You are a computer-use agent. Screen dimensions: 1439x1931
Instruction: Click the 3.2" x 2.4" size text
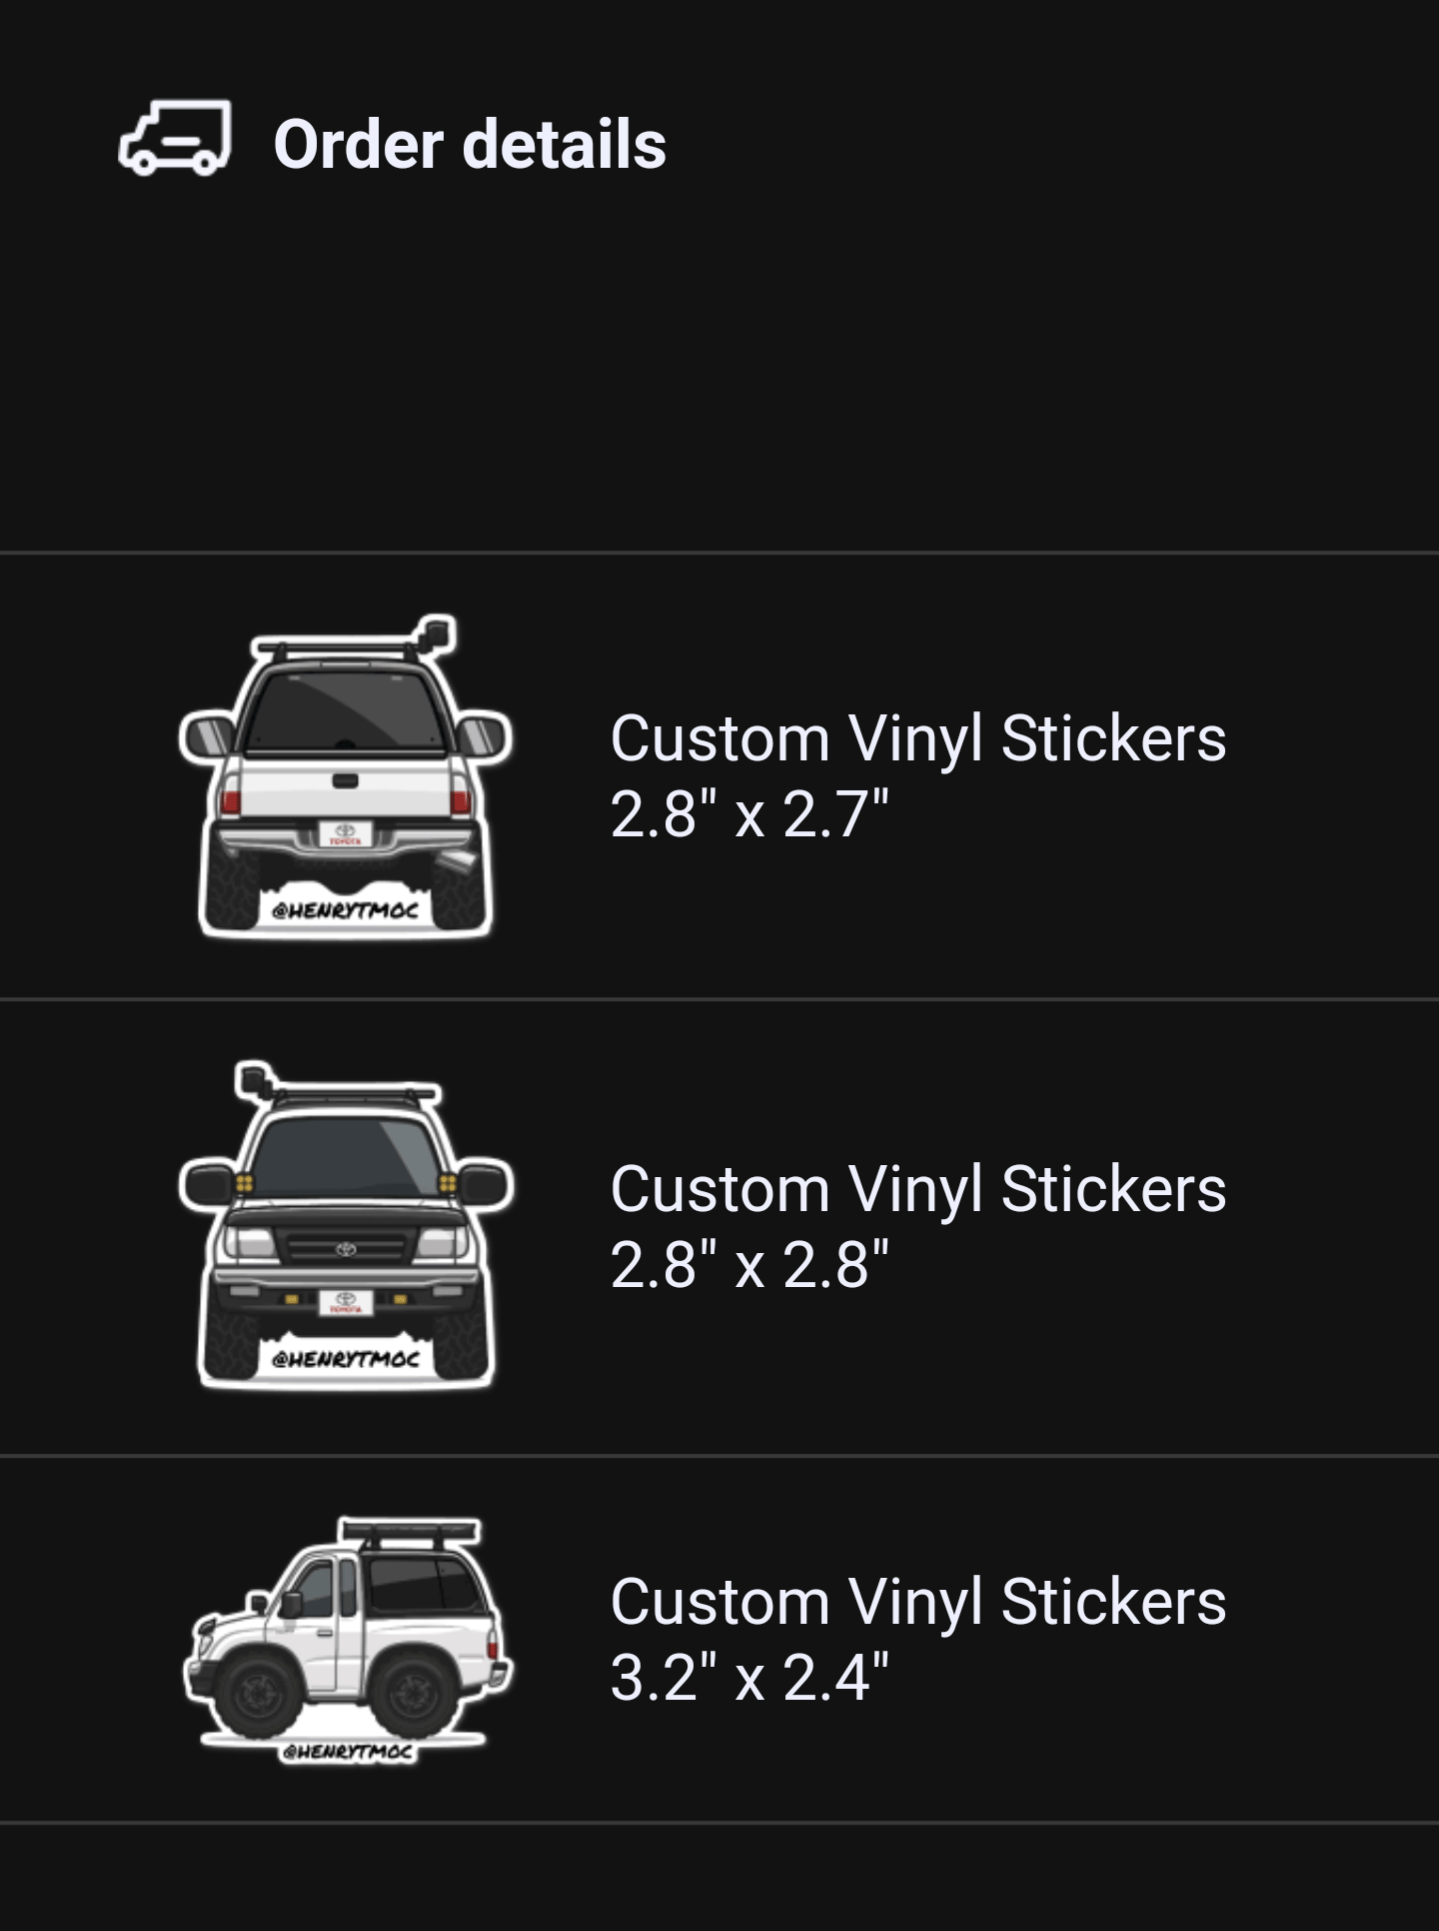(749, 1677)
